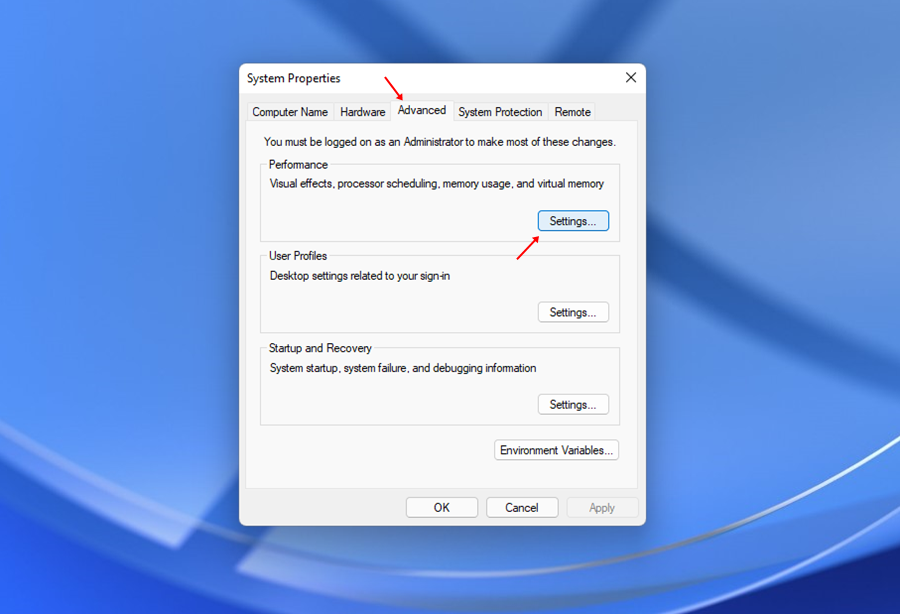Open Performance Settings button
Screen dimensions: 900x614
(x=573, y=221)
